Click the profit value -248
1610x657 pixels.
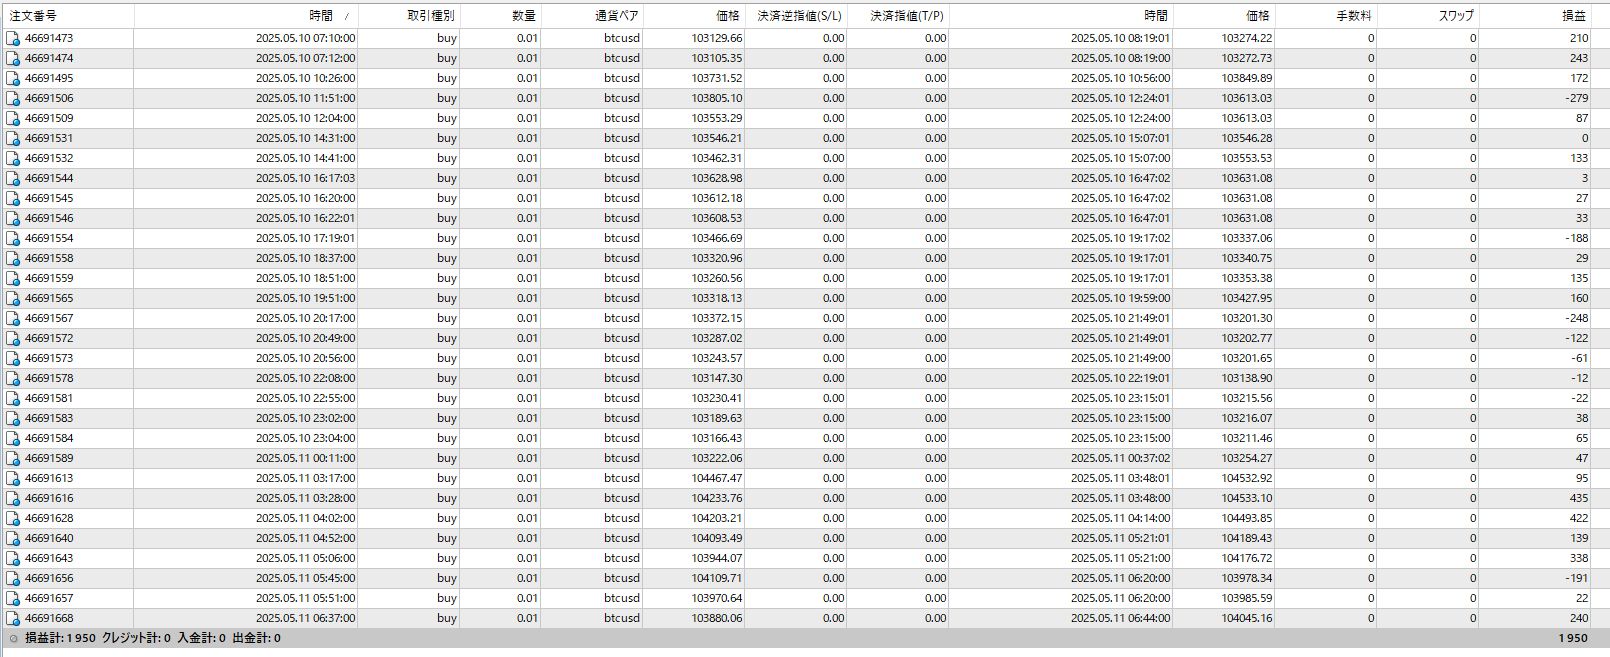point(1577,318)
